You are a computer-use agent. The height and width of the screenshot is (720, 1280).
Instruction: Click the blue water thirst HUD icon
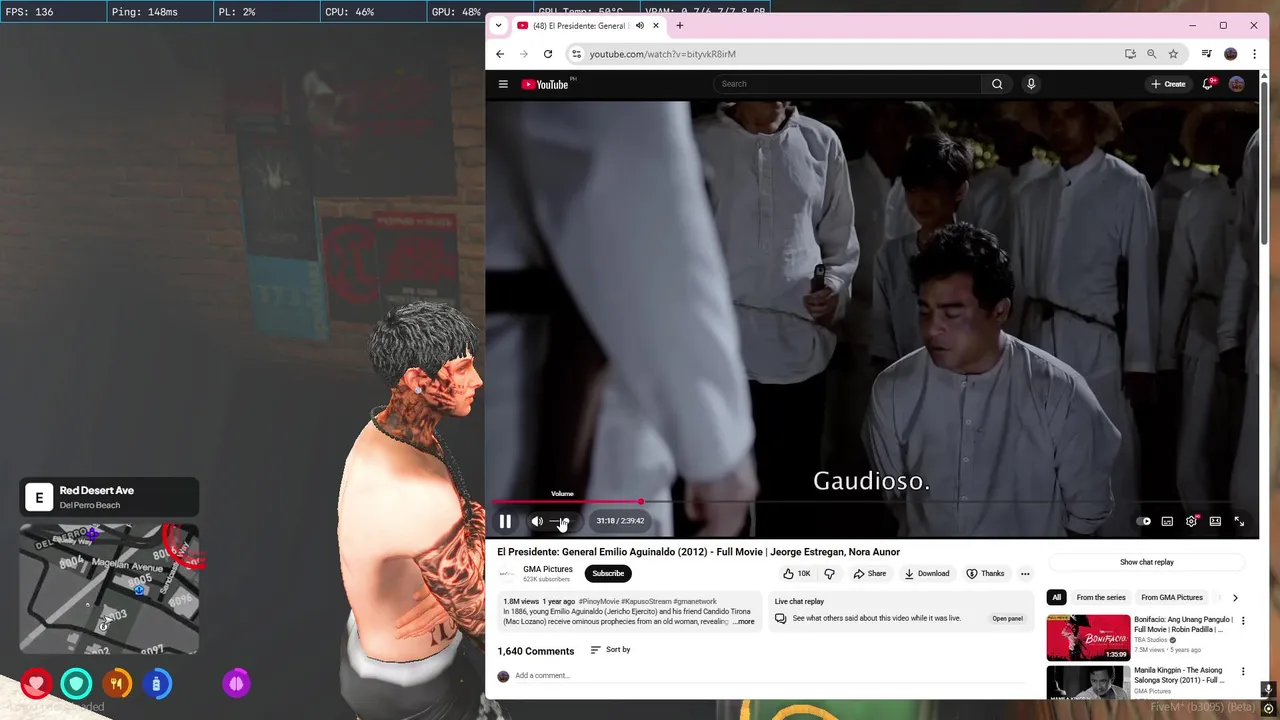(156, 684)
